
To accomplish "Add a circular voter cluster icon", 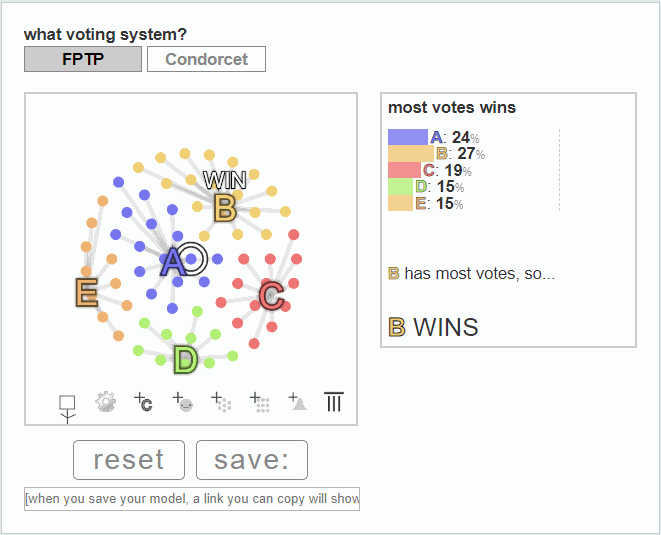I will tap(221, 402).
